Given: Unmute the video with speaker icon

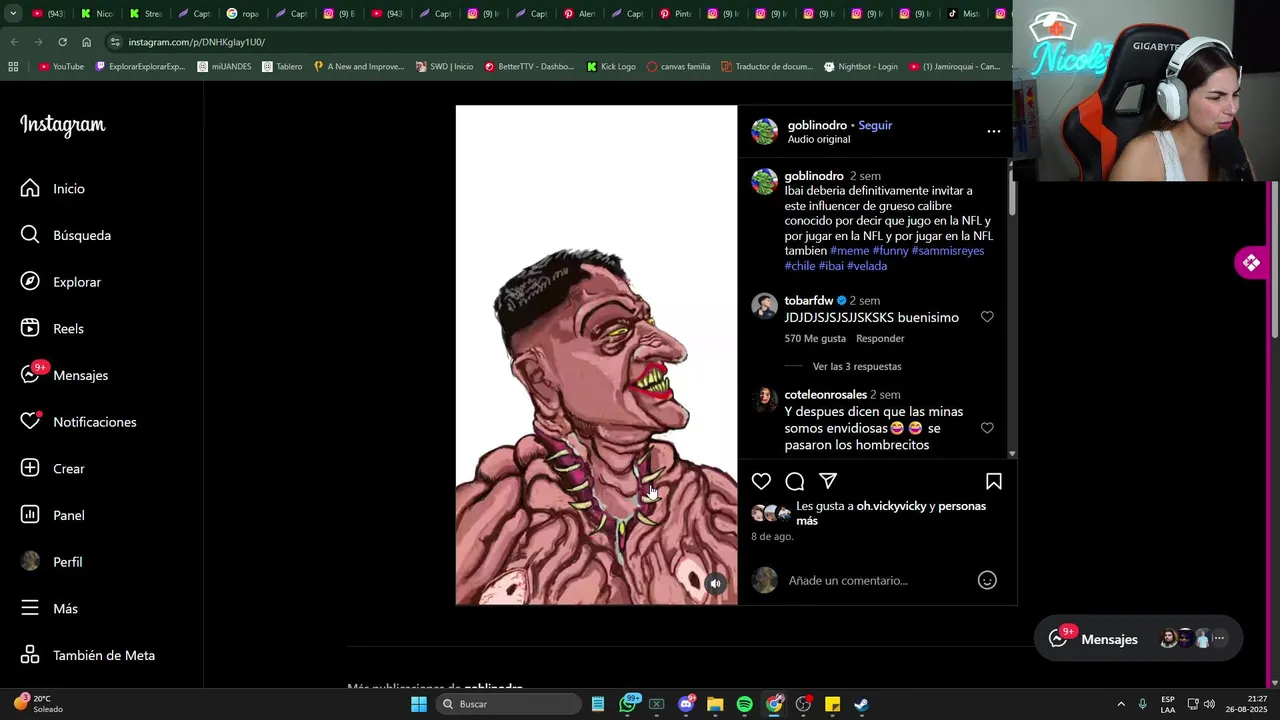Looking at the screenshot, I should [x=715, y=584].
